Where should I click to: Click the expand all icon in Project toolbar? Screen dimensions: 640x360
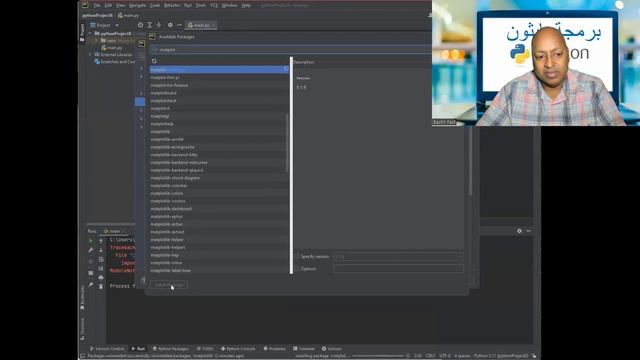click(x=150, y=25)
